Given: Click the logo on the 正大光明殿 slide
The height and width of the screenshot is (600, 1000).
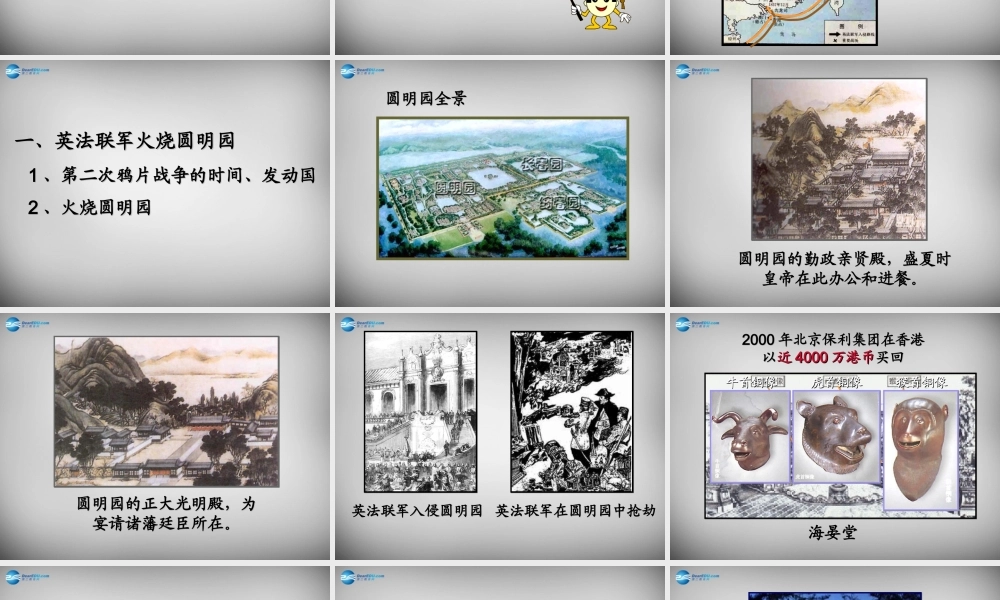Looking at the screenshot, I should [27, 324].
